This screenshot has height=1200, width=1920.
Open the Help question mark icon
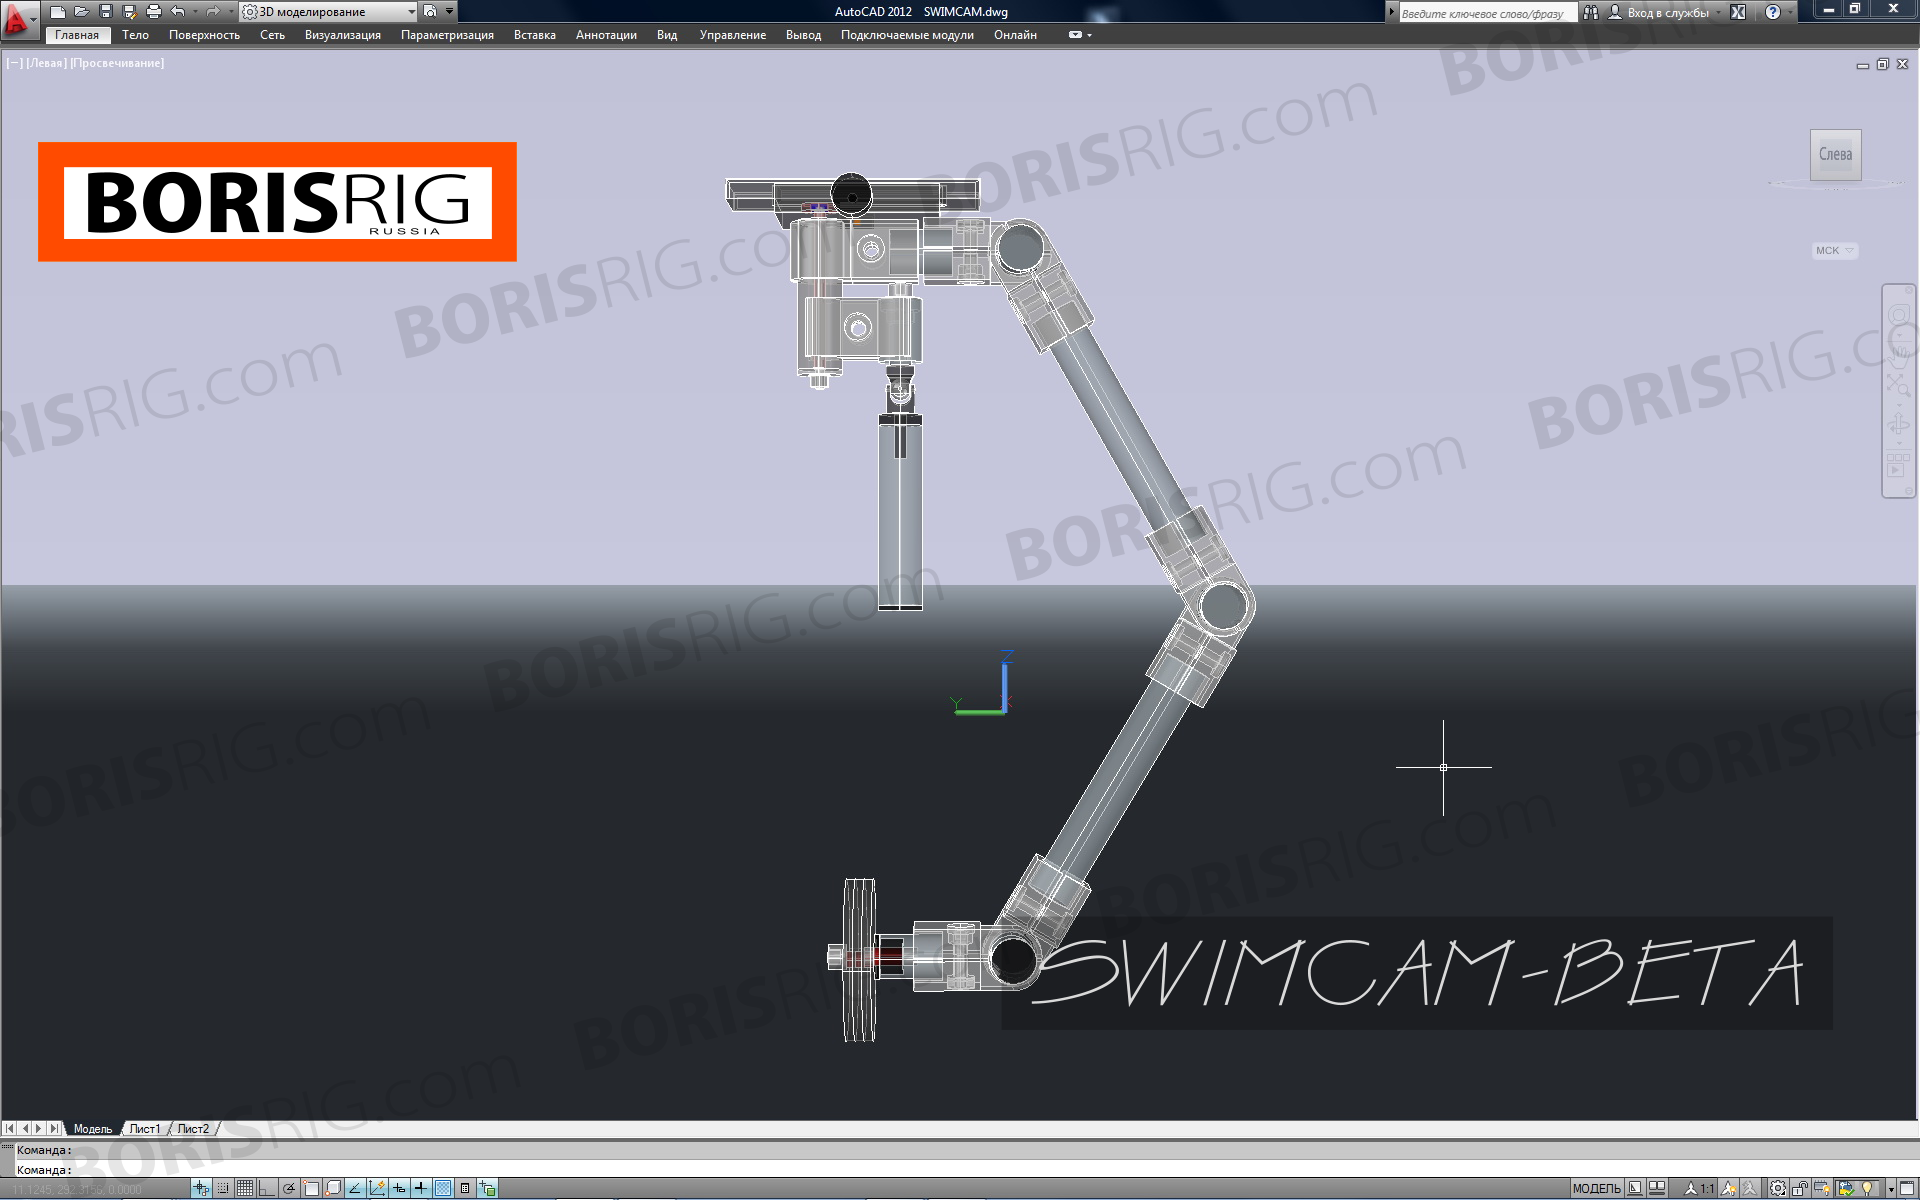pos(1773,13)
